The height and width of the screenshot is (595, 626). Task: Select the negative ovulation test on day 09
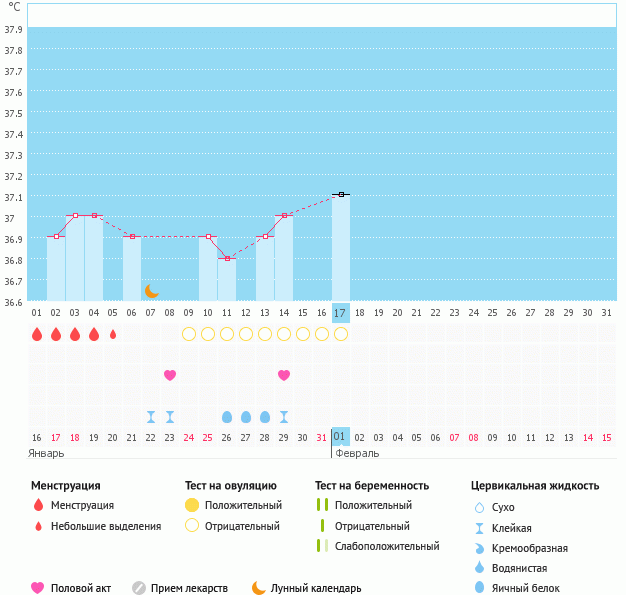coord(189,334)
